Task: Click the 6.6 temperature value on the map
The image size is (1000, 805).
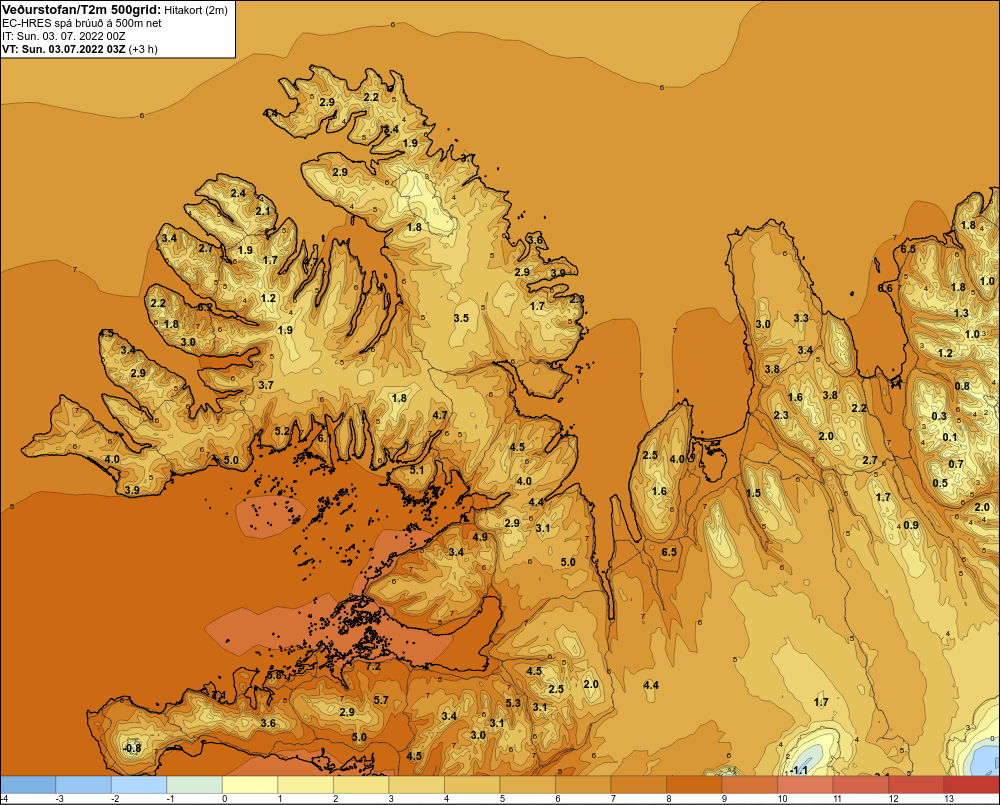Action: tap(885, 288)
